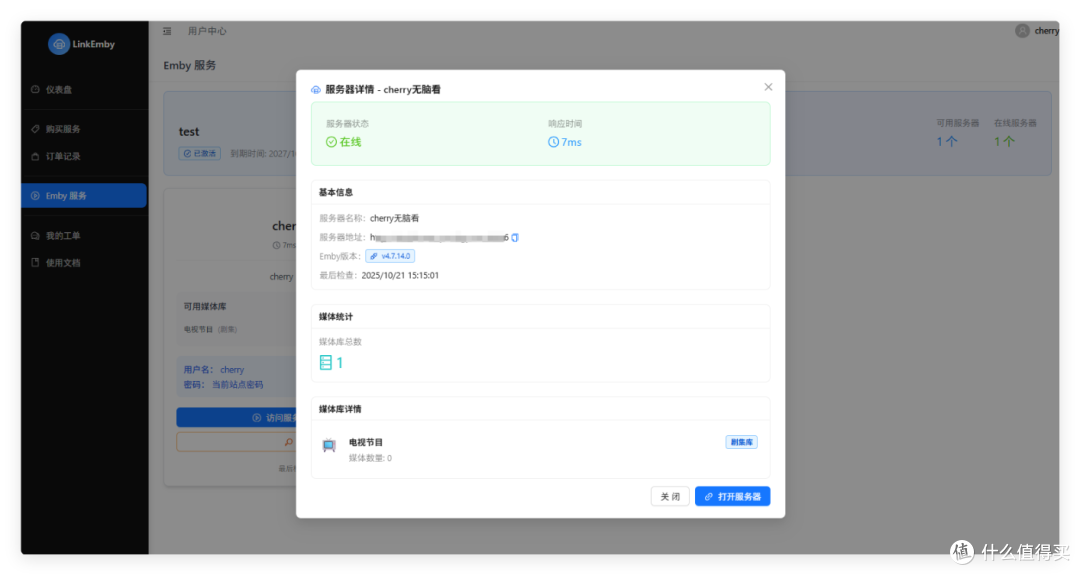The width and height of the screenshot is (1080, 575).
Task: Click the 我的工单 headset icon
Action: [35, 236]
